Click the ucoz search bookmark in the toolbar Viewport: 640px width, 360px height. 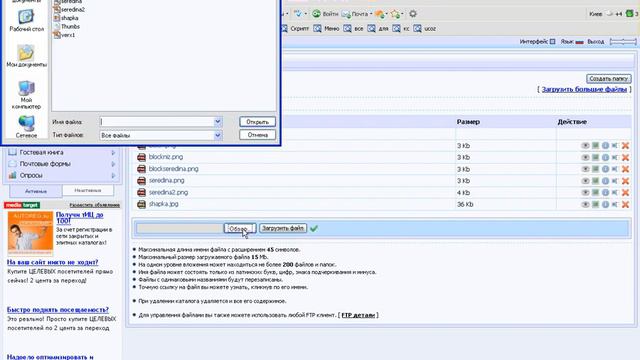click(425, 29)
